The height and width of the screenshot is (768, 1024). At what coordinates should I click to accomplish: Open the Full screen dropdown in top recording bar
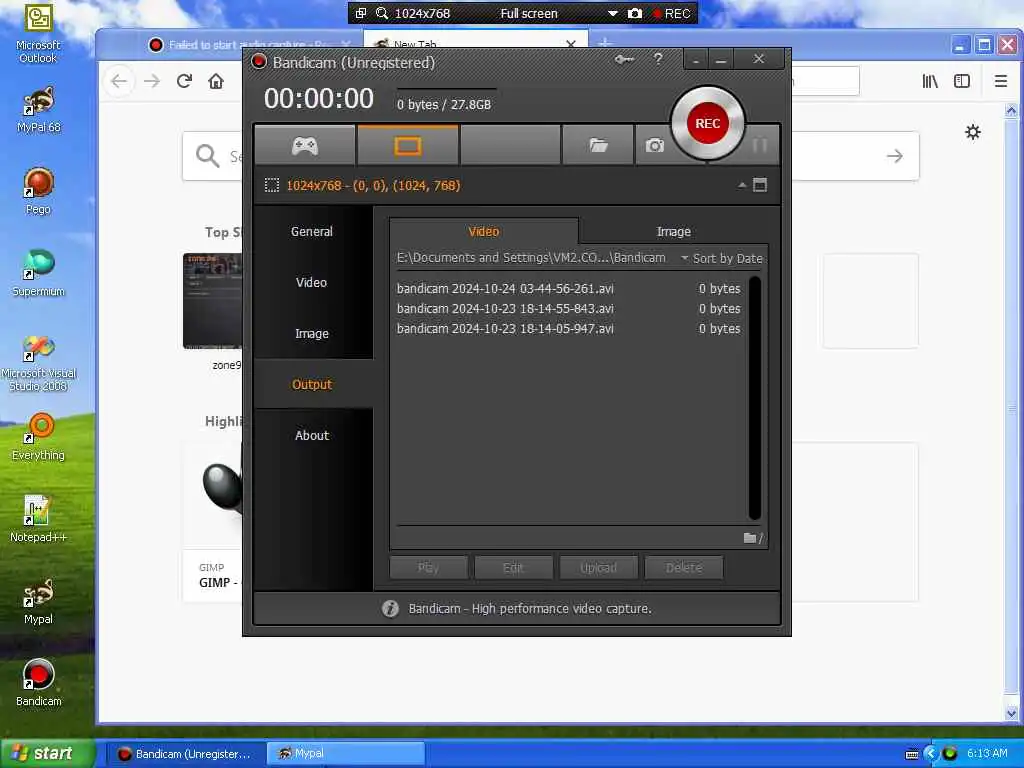[x=613, y=13]
